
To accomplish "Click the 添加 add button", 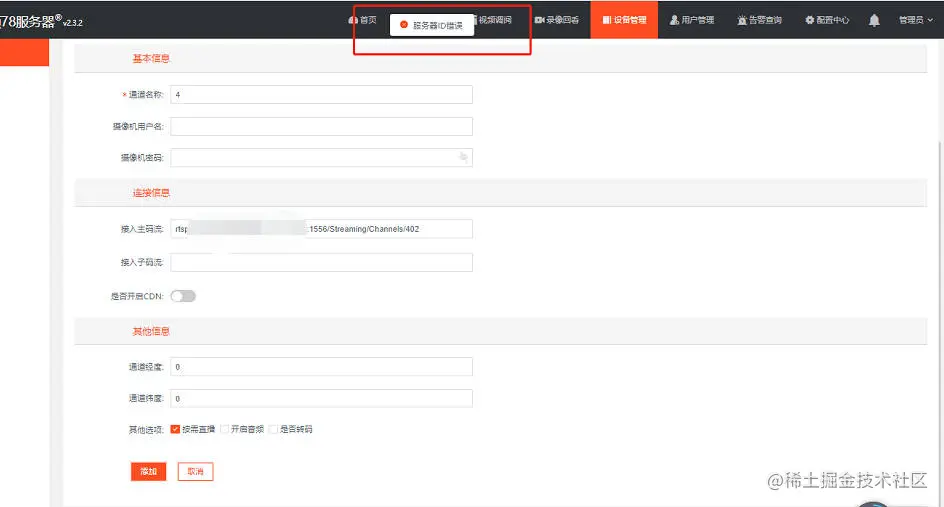I will (x=148, y=471).
